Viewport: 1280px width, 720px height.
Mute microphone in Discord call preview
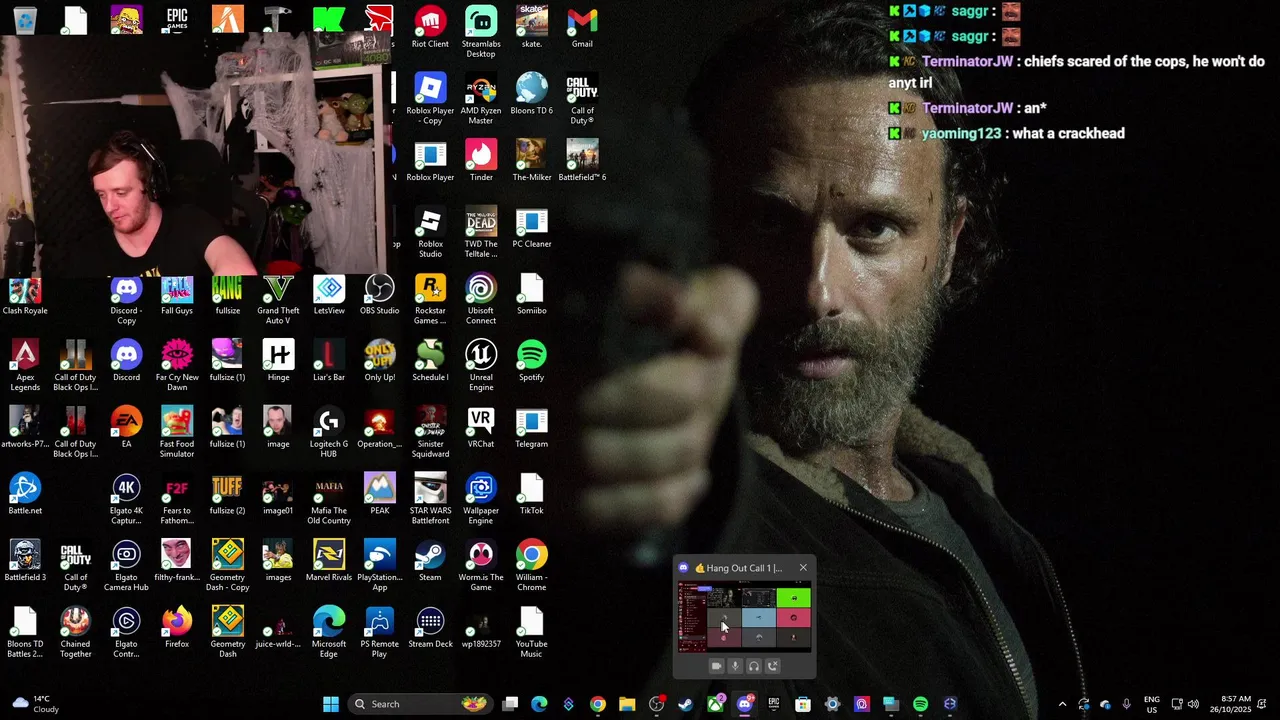tap(735, 666)
